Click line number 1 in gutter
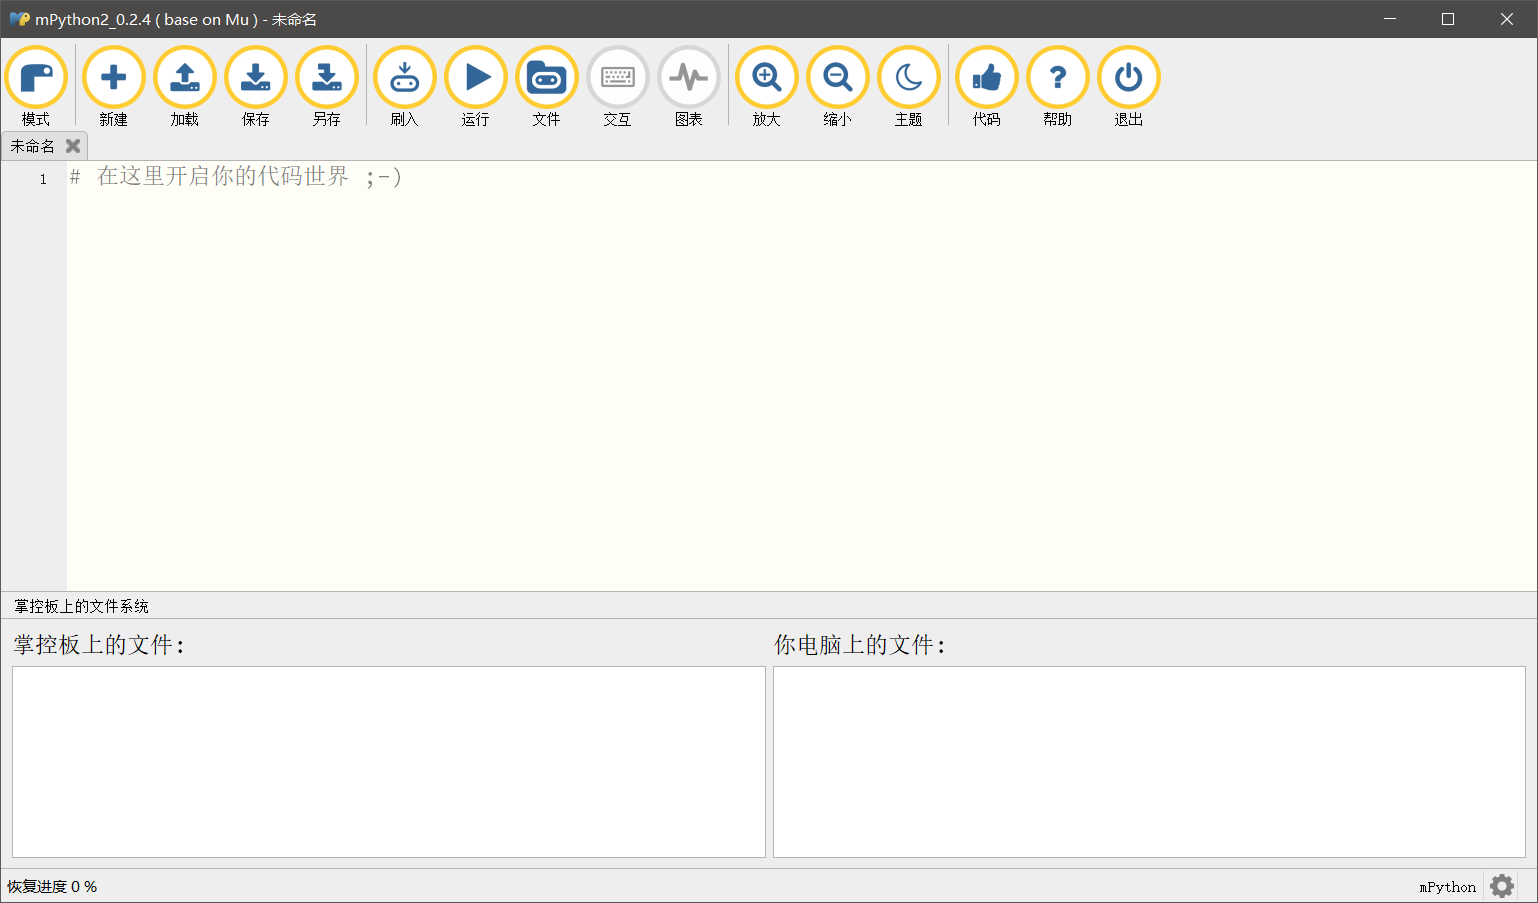The image size is (1538, 903). (x=43, y=179)
